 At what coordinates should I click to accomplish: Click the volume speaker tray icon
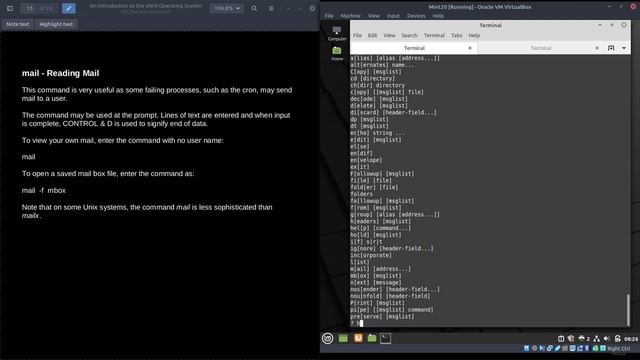pos(607,339)
